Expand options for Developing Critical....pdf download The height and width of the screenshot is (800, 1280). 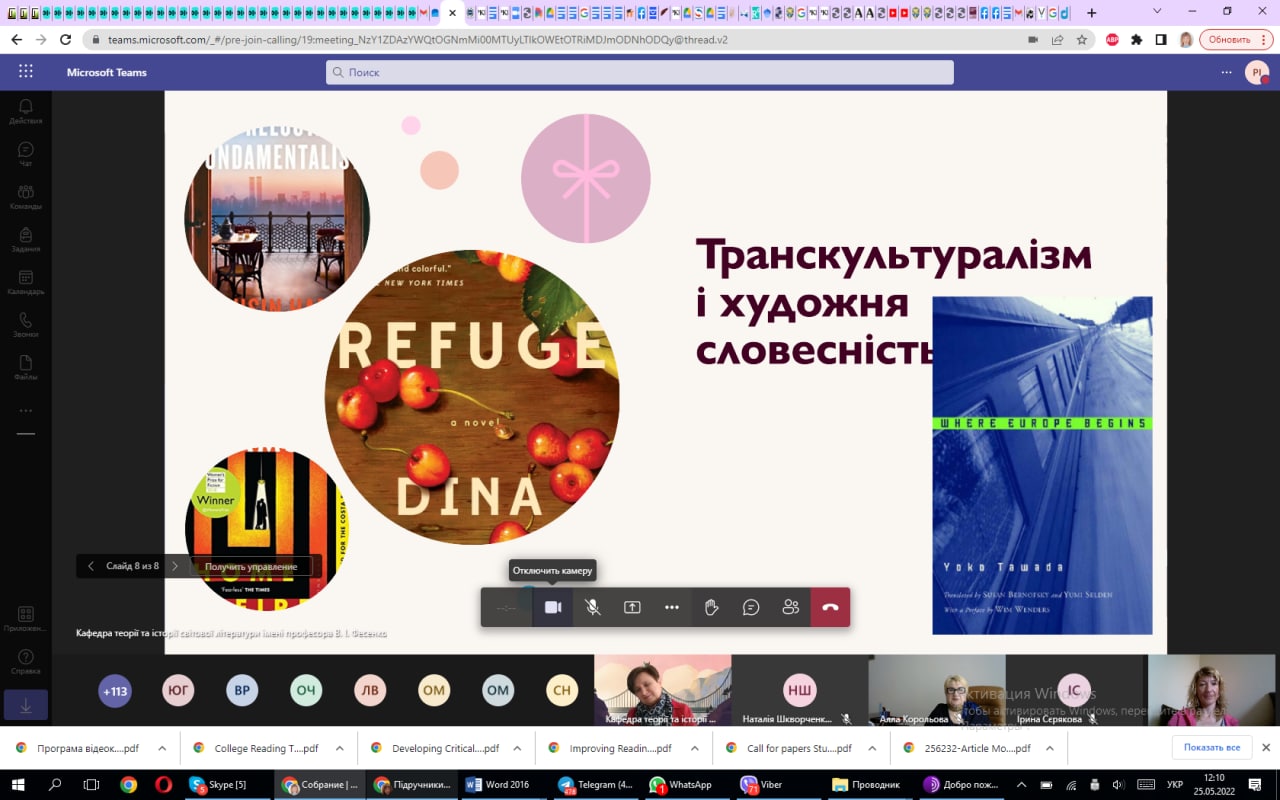pos(517,748)
